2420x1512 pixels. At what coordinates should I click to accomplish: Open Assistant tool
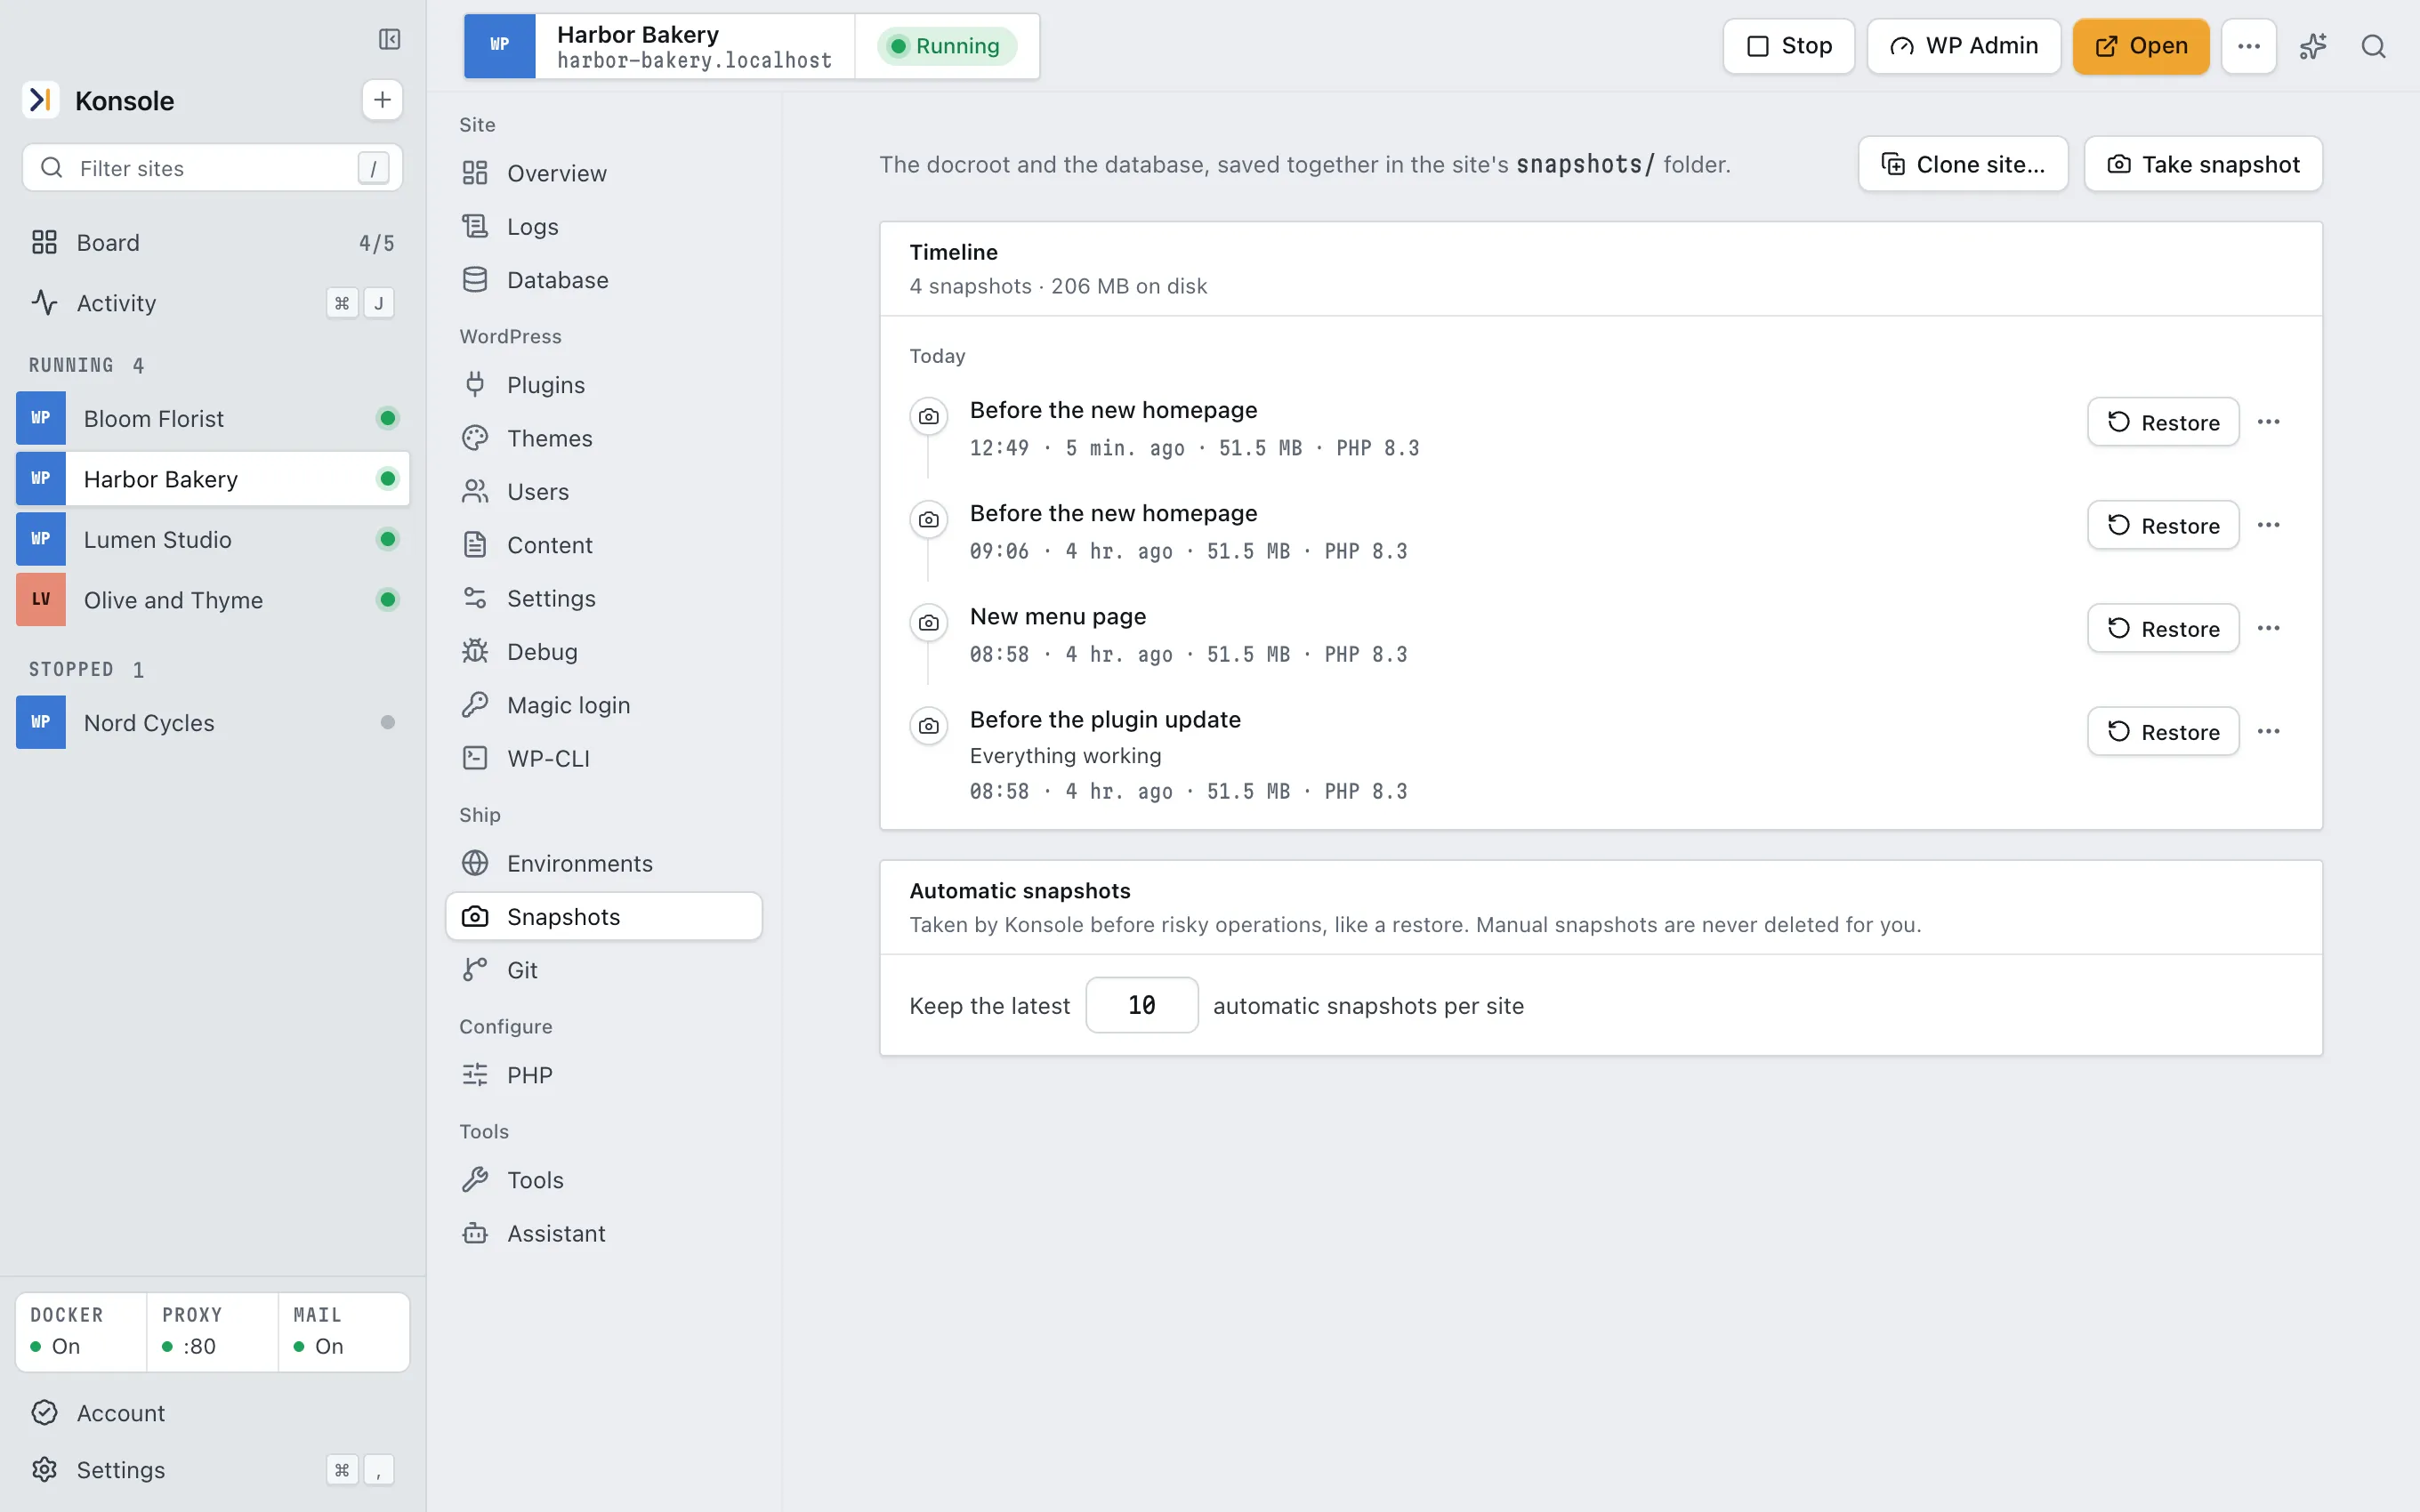(x=603, y=1233)
